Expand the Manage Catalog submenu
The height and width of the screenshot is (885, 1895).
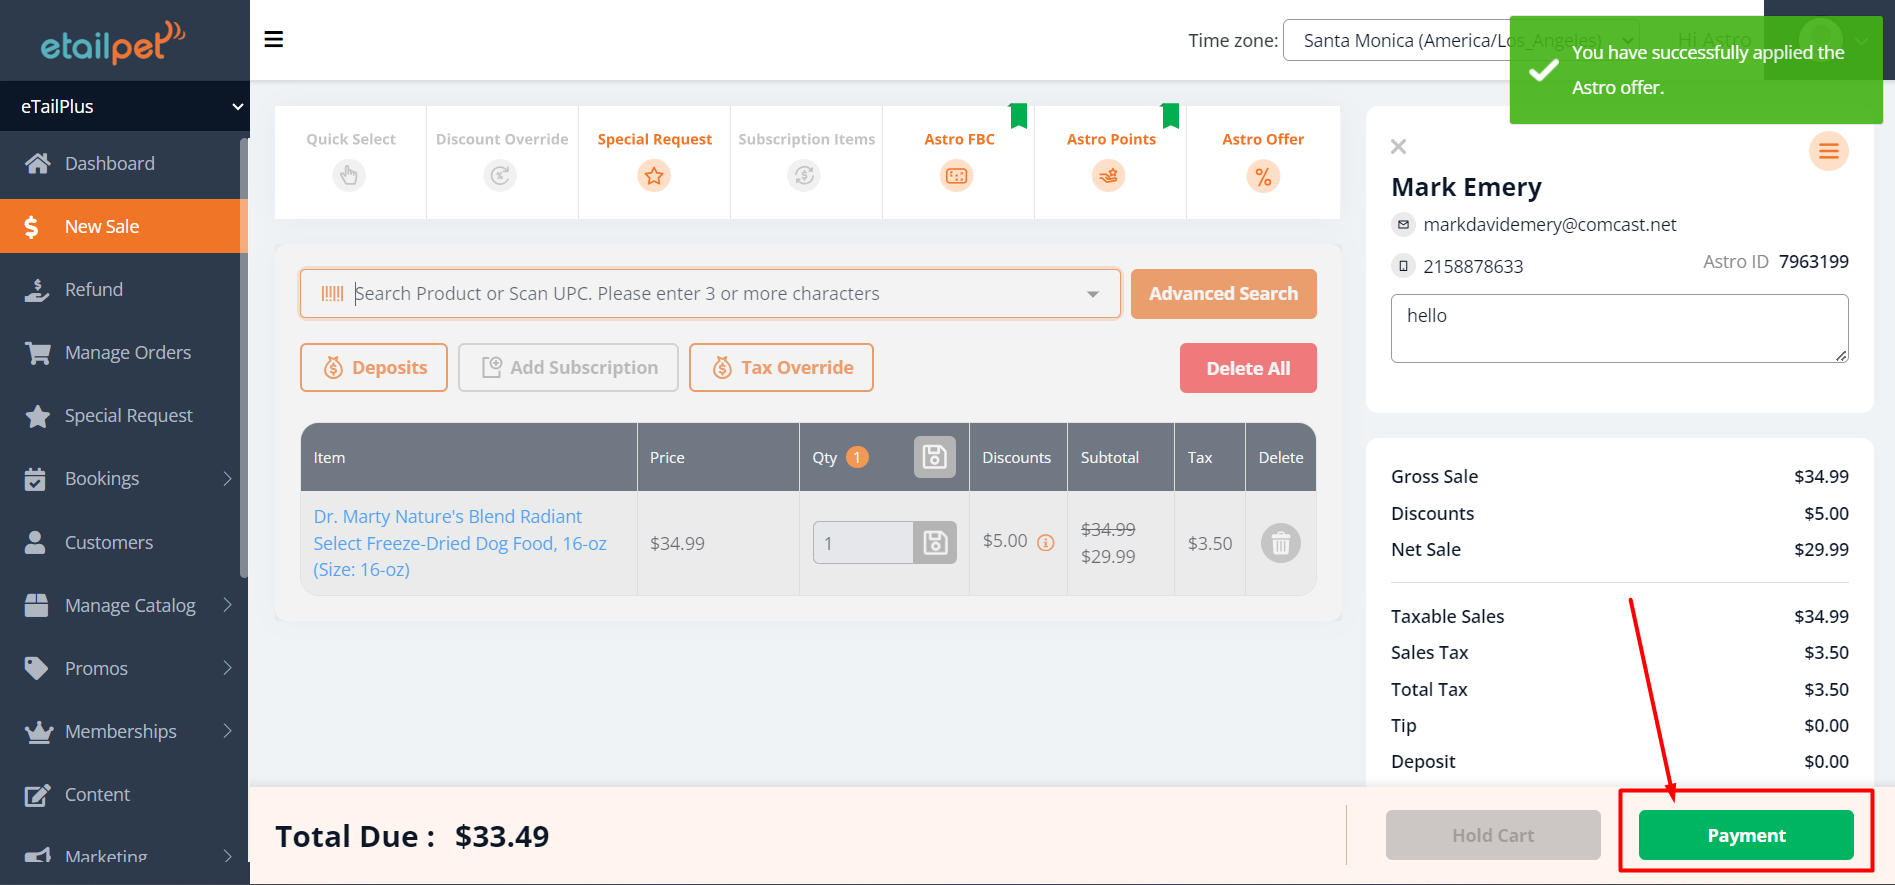point(227,605)
